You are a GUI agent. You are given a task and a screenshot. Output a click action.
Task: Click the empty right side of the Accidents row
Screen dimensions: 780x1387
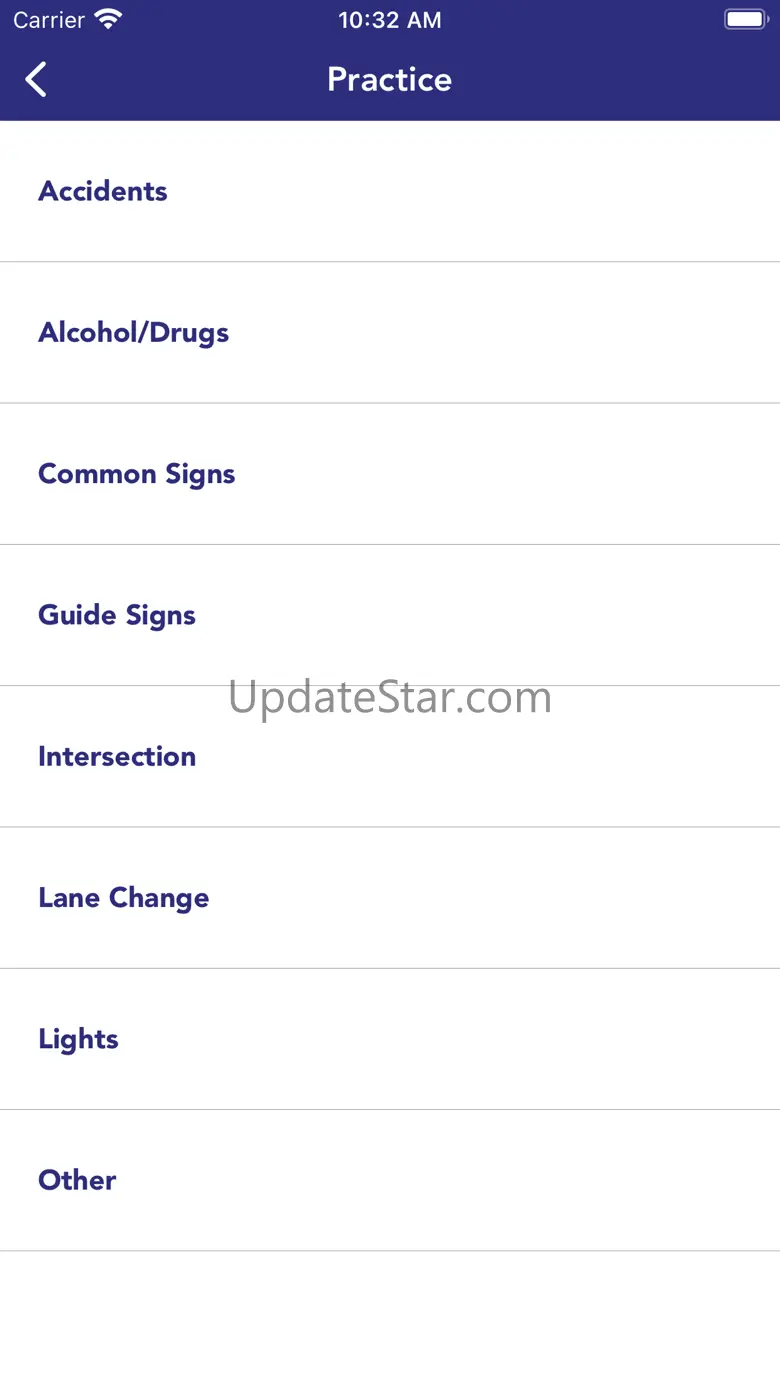click(600, 191)
